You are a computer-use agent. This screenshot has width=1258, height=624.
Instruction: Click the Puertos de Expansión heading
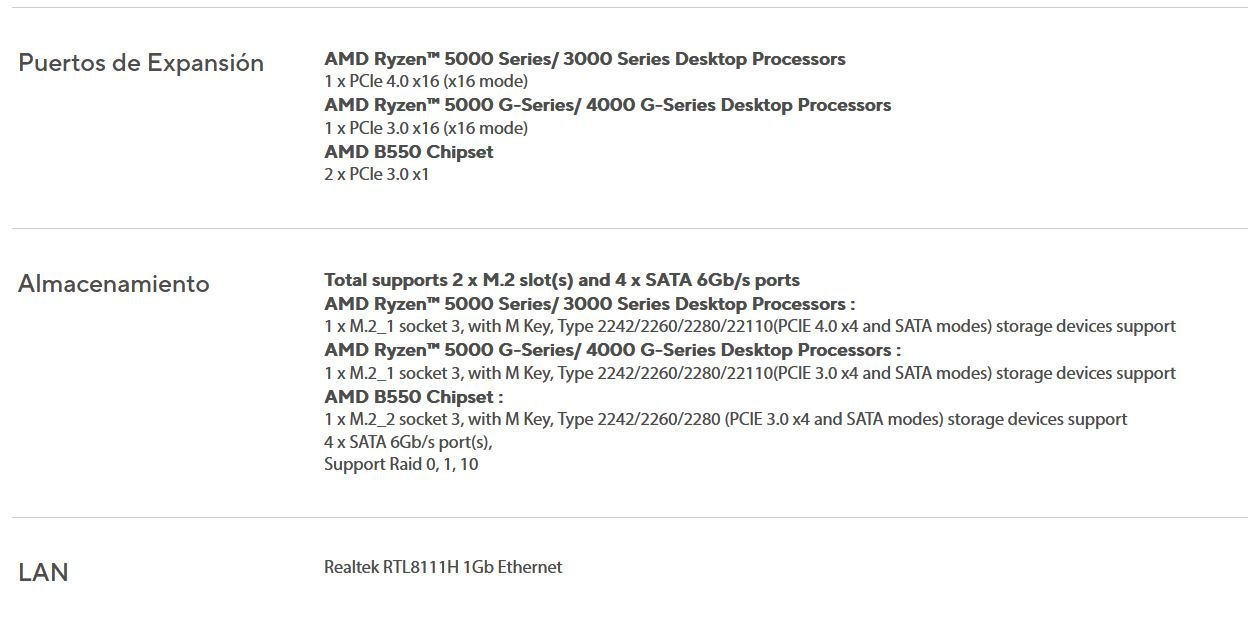point(141,63)
